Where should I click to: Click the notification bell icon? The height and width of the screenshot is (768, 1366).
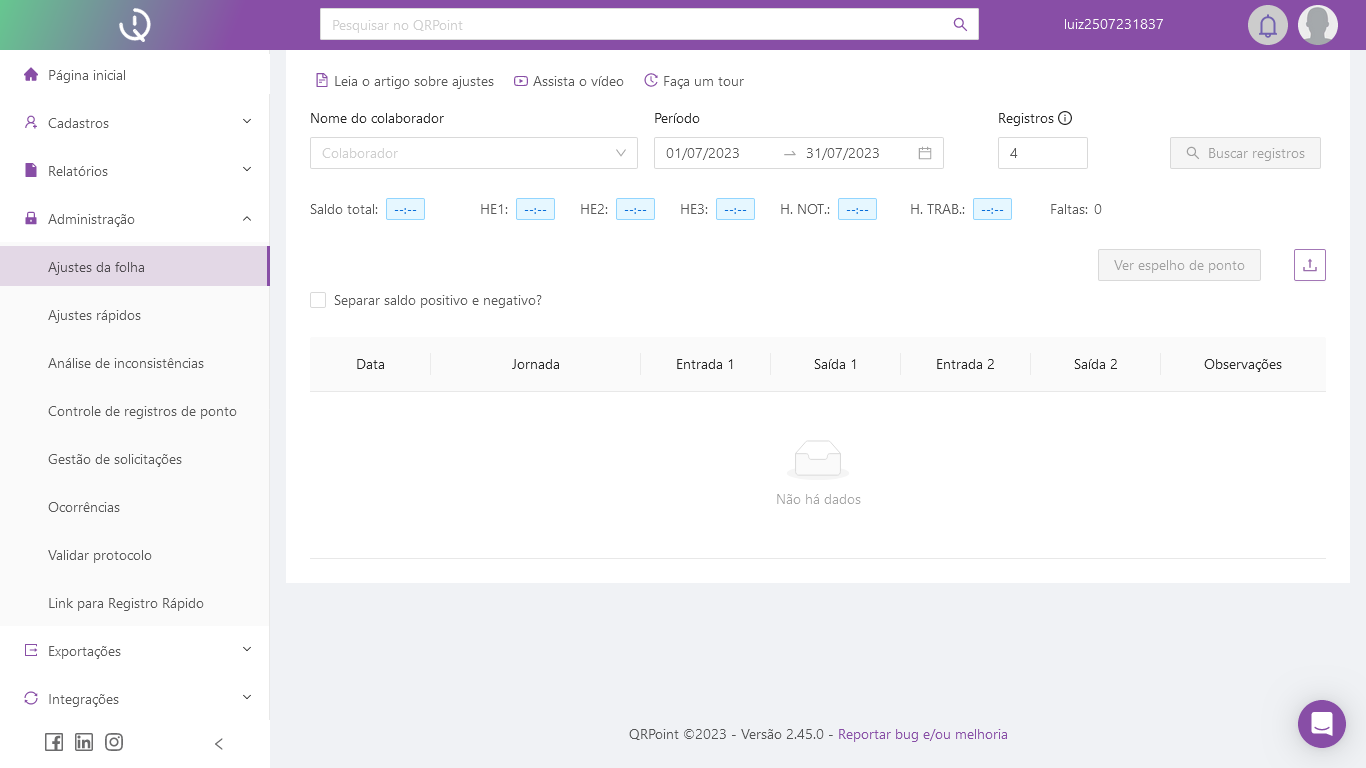point(1267,25)
